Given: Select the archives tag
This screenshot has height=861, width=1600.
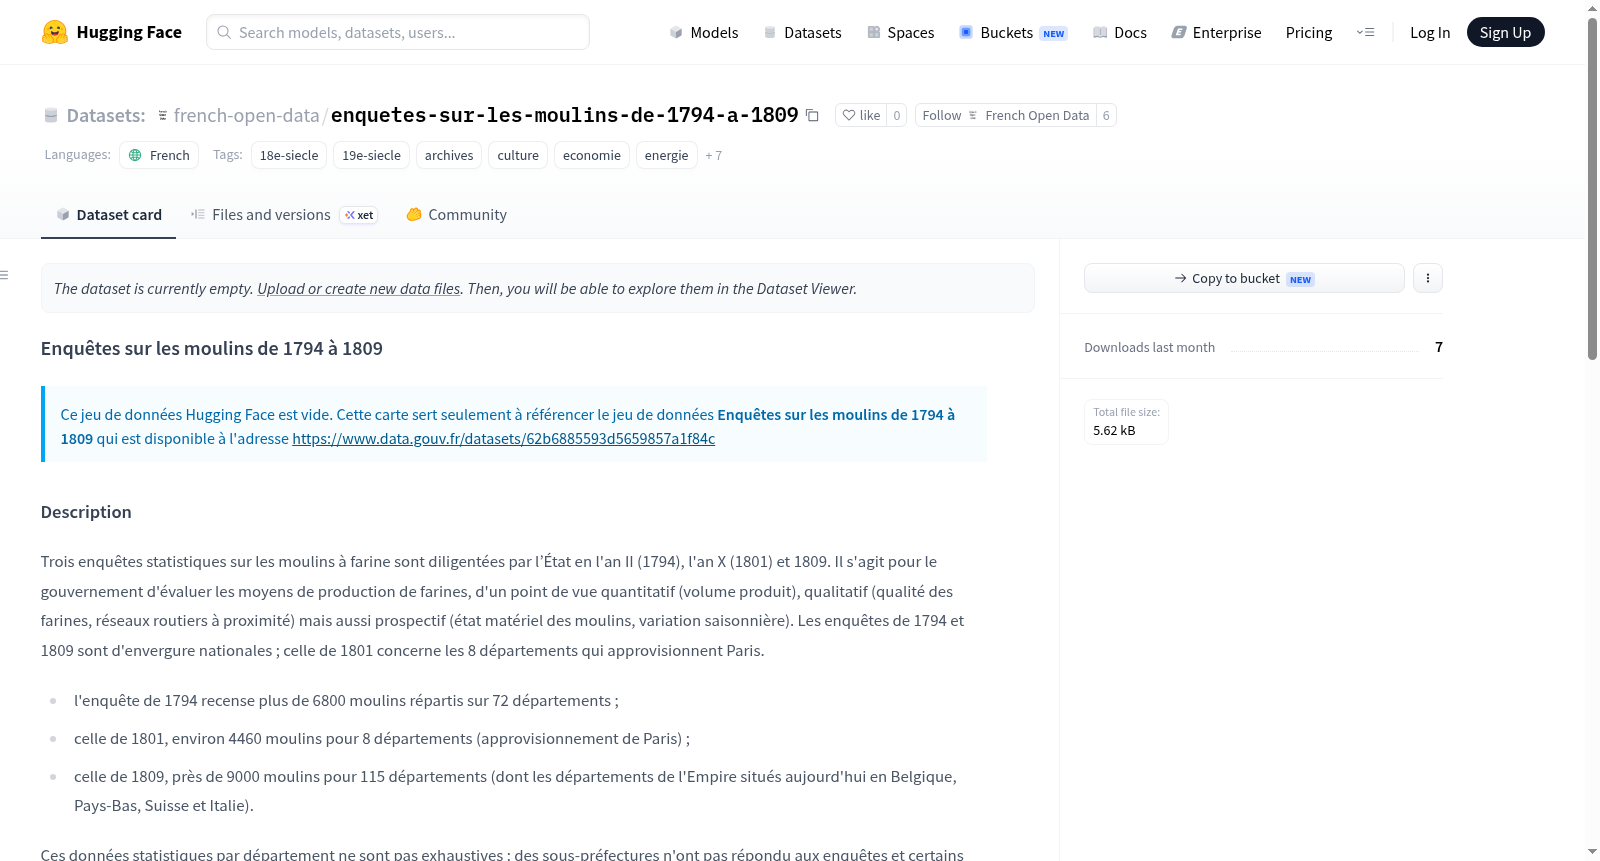Looking at the screenshot, I should click(x=449, y=155).
